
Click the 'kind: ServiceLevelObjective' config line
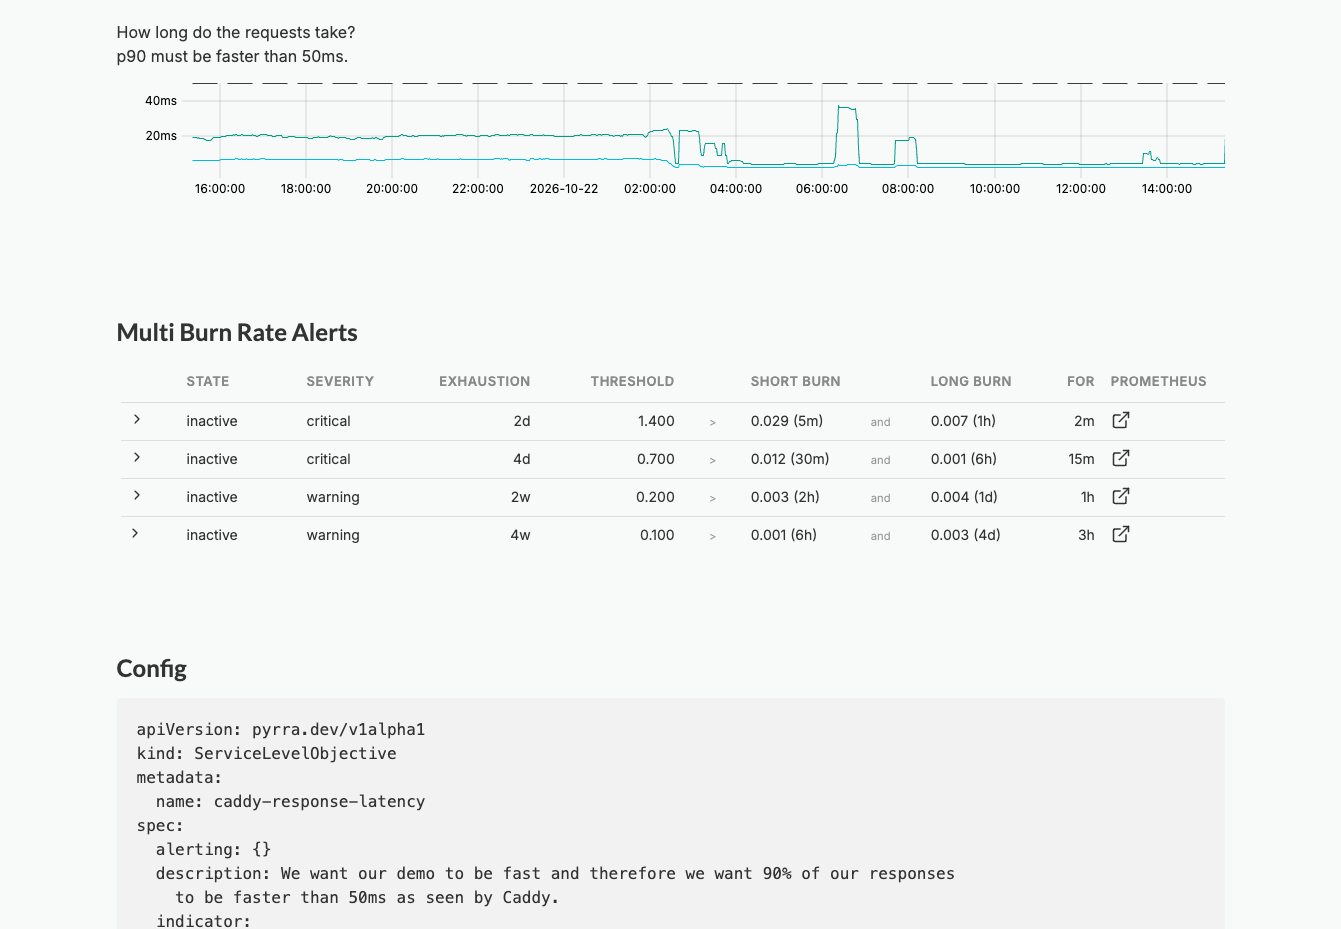[x=266, y=754]
